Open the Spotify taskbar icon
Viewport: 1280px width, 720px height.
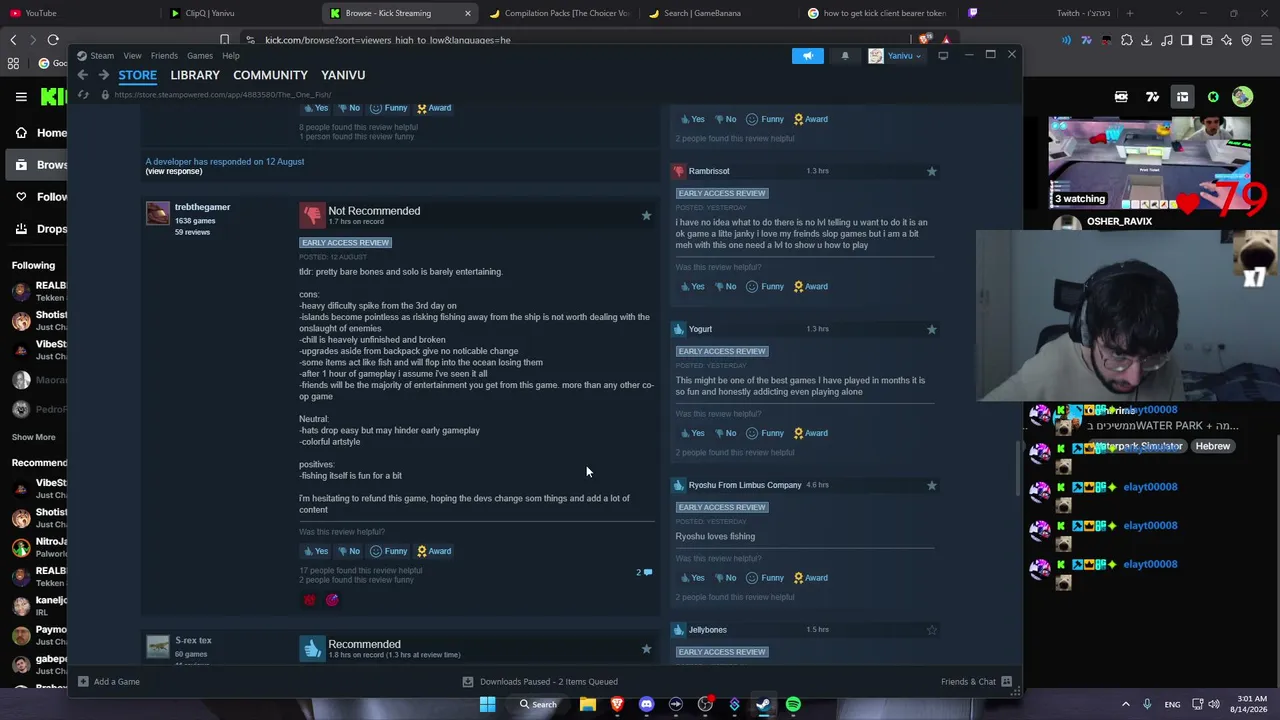point(793,704)
